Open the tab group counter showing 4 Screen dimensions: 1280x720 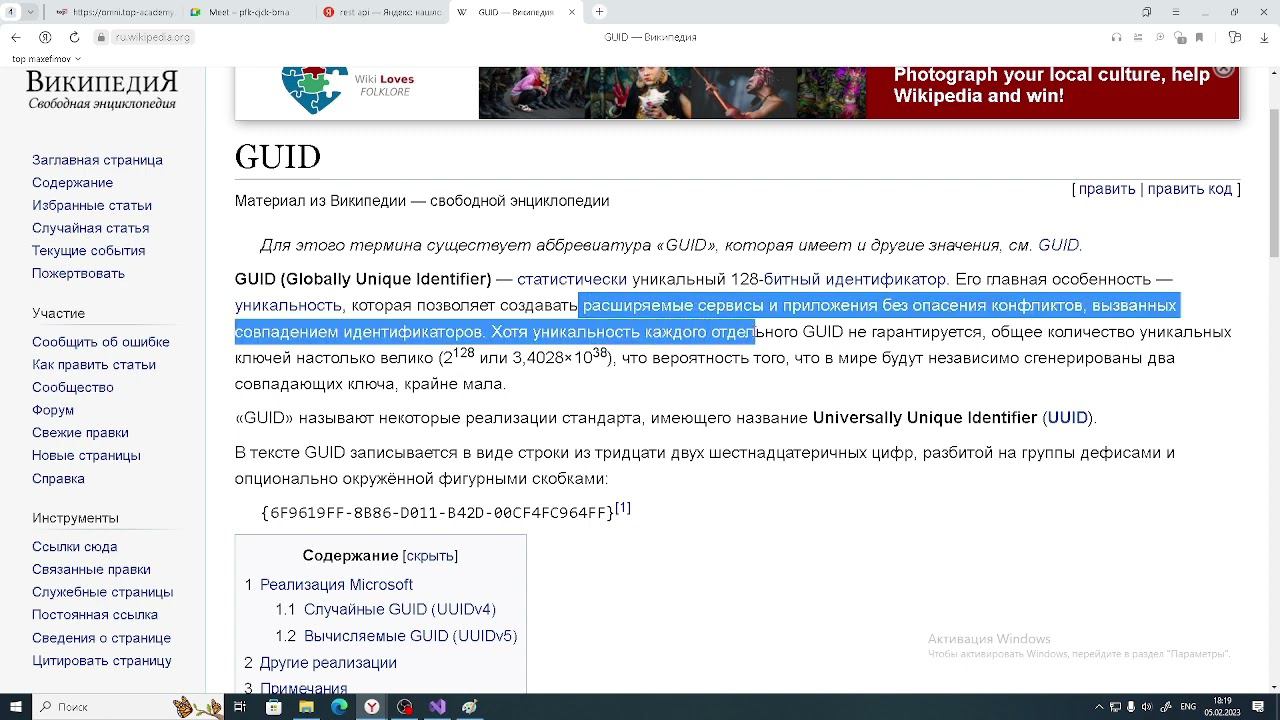click(11, 12)
